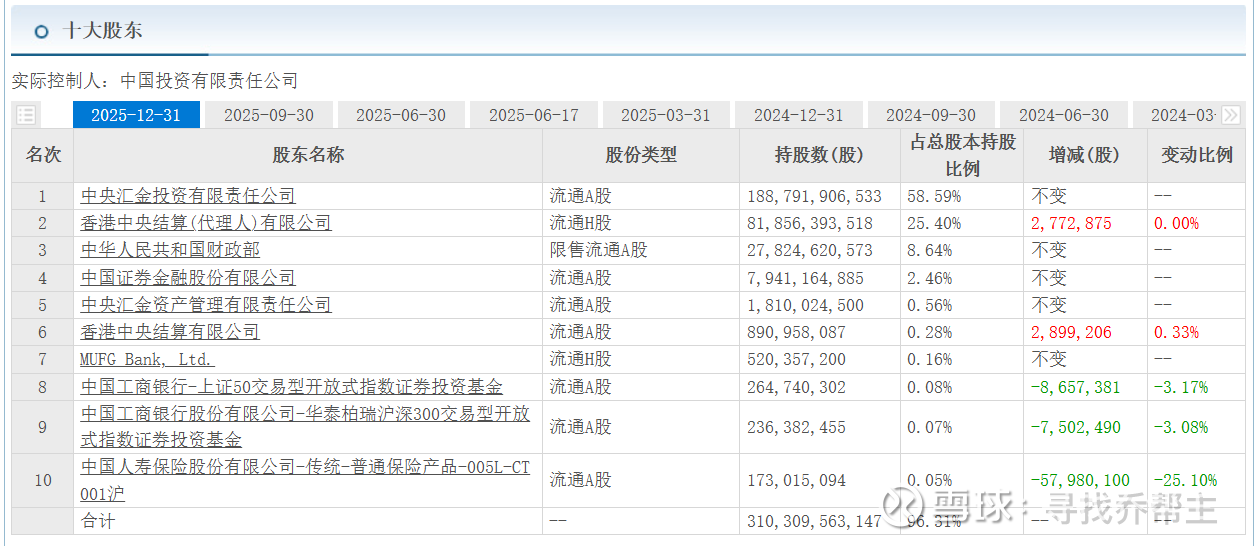Switch to the 2025-03-31 tab
Screen dimensions: 1254x546
pos(666,115)
